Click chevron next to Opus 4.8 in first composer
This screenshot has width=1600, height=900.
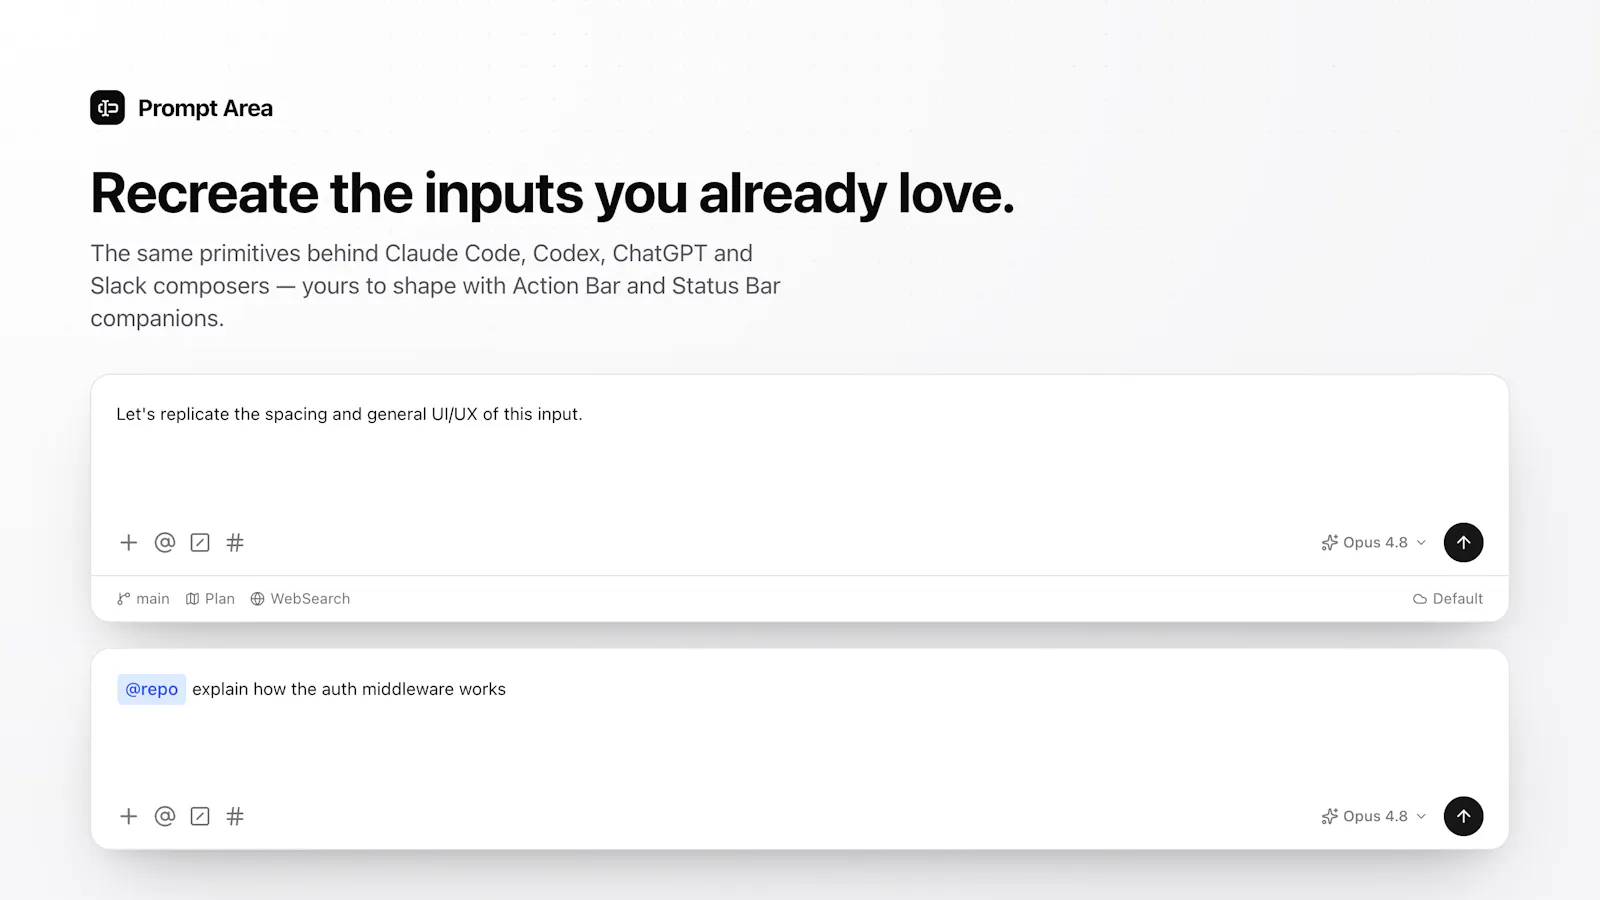pyautogui.click(x=1421, y=543)
